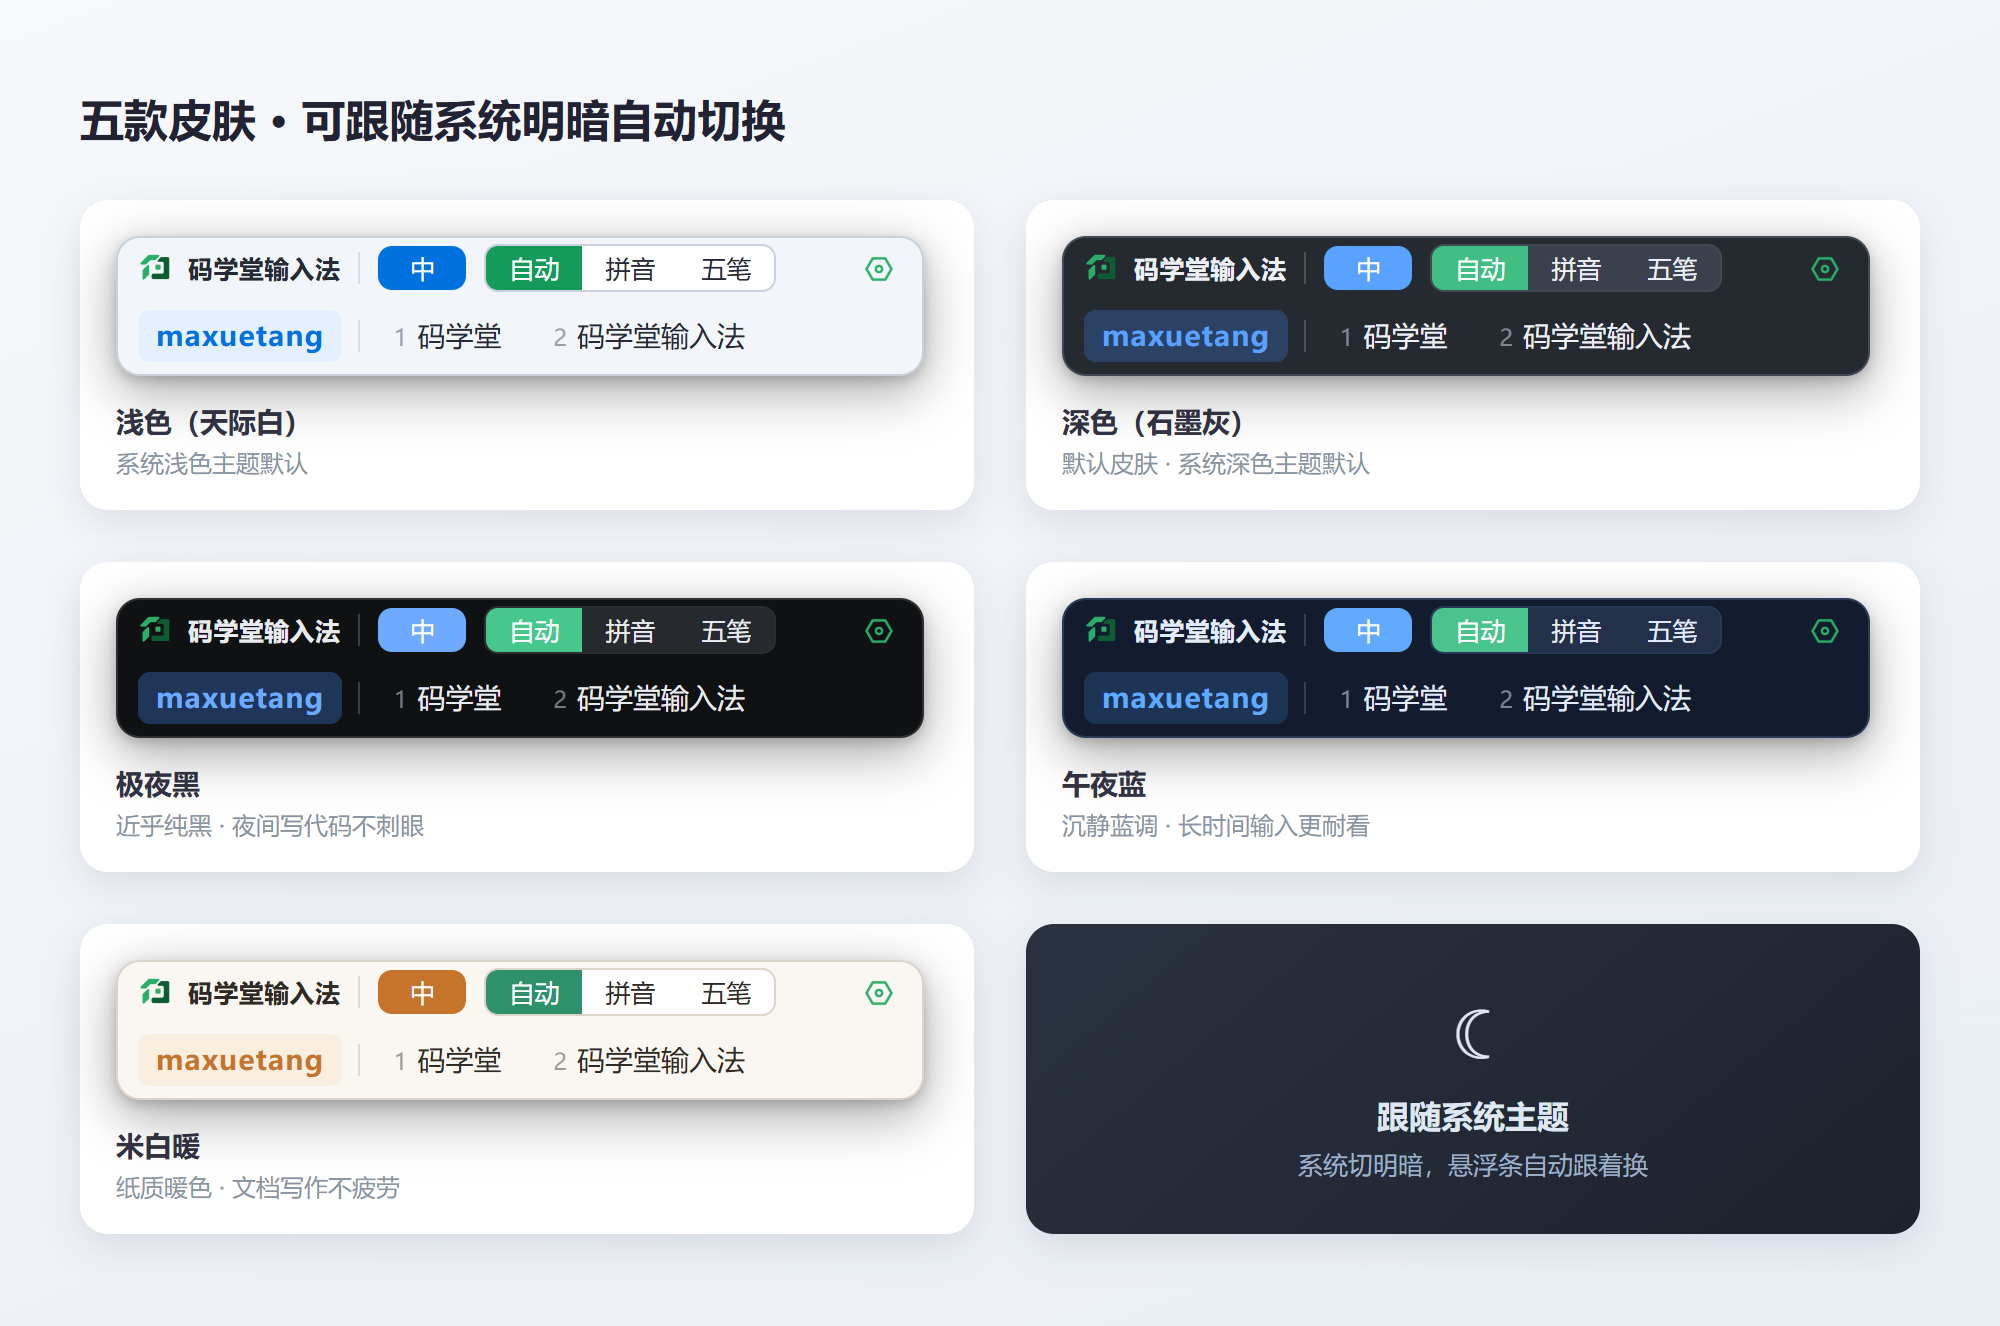Select 自动 mode in 极夜黑 skin bar
Image resolution: width=2000 pixels, height=1326 pixels.
[534, 631]
